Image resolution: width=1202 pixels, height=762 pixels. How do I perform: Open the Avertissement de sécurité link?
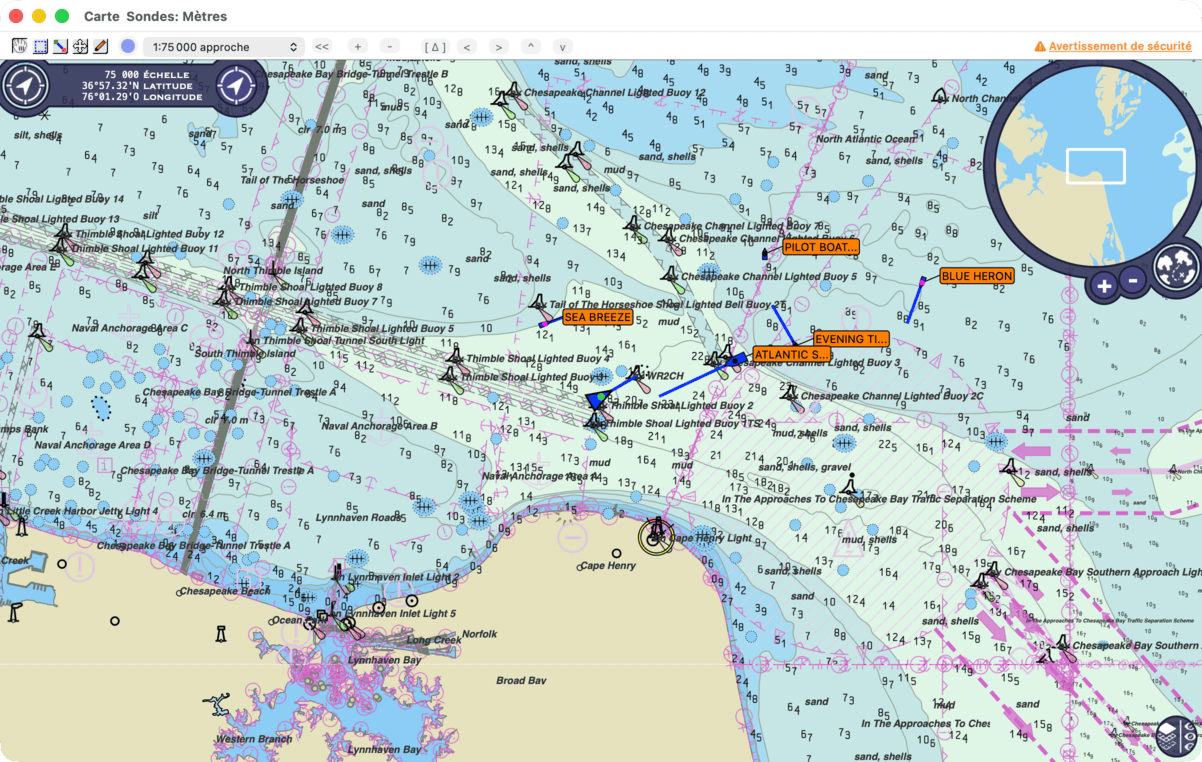[x=1113, y=46]
